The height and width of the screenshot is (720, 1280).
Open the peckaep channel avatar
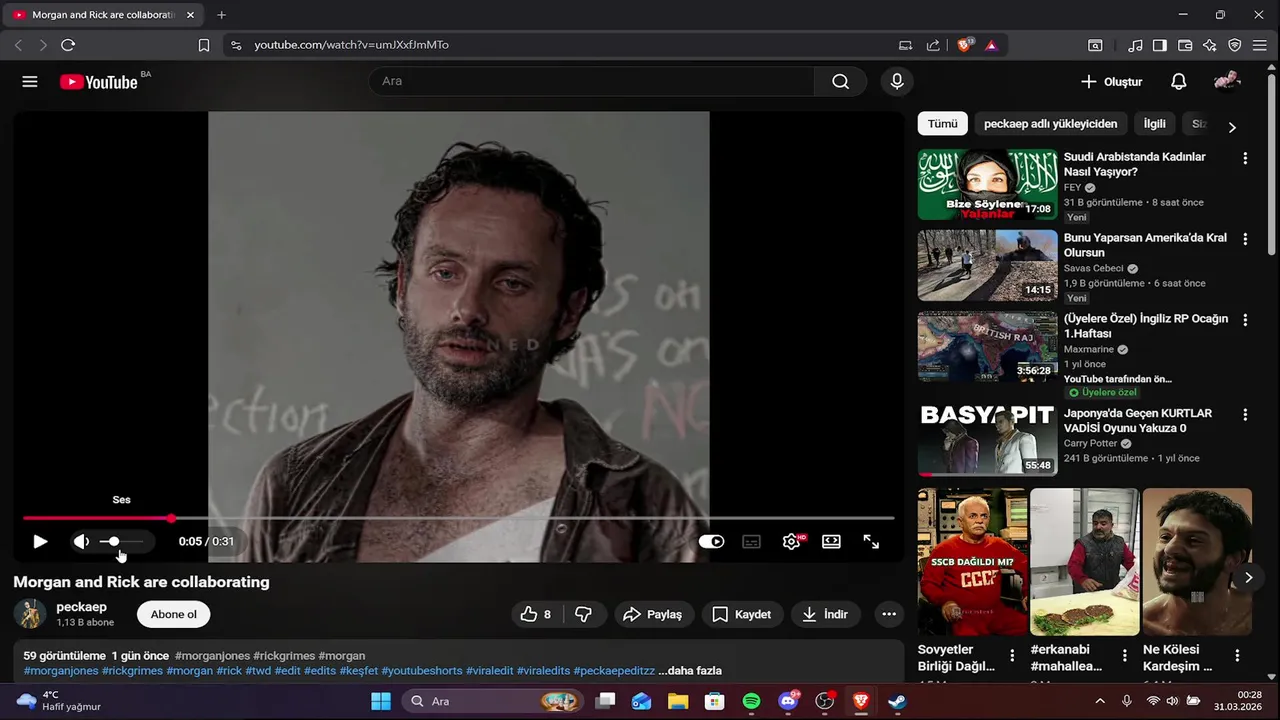point(30,614)
